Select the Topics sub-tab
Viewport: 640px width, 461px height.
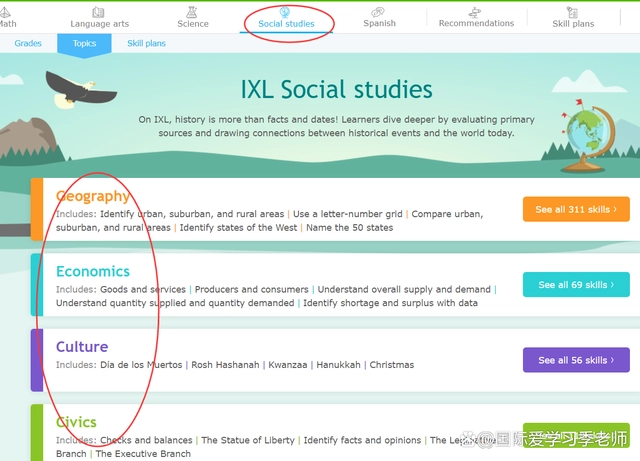[84, 43]
